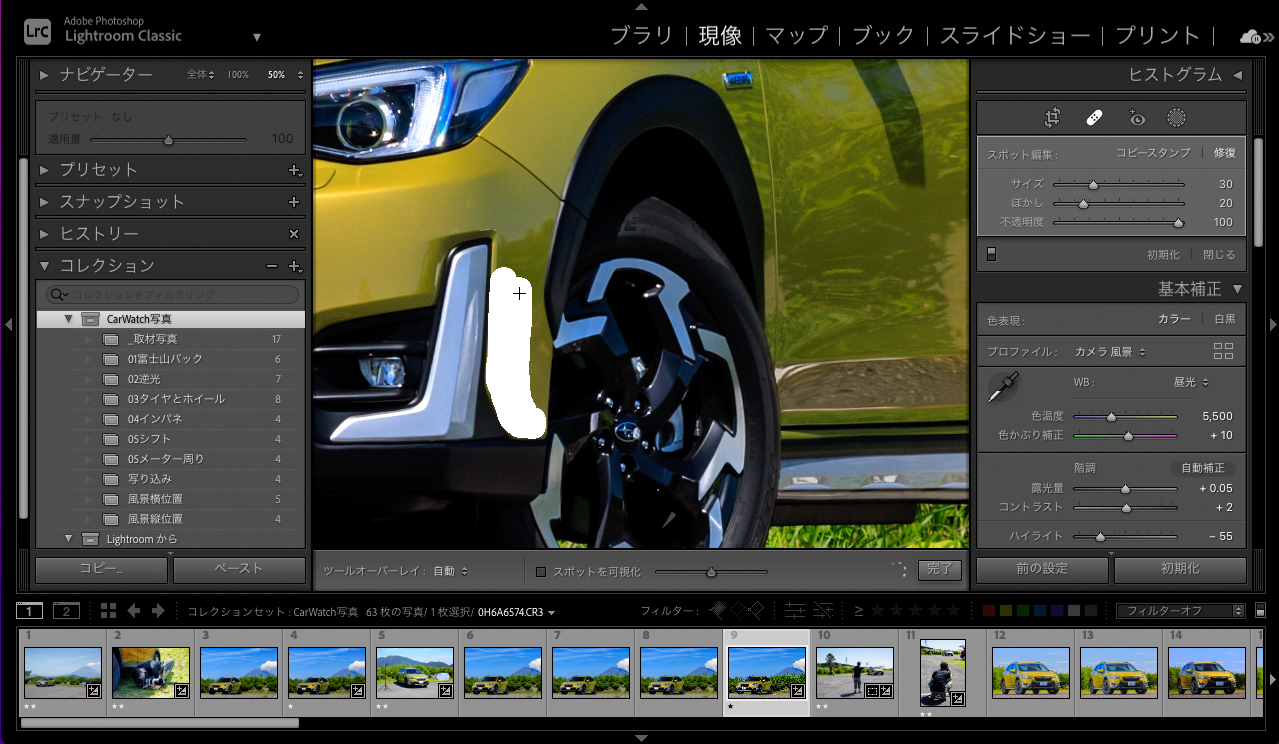Collapse the CarWatch写真 collection set
This screenshot has height=744, width=1279.
tap(68, 319)
